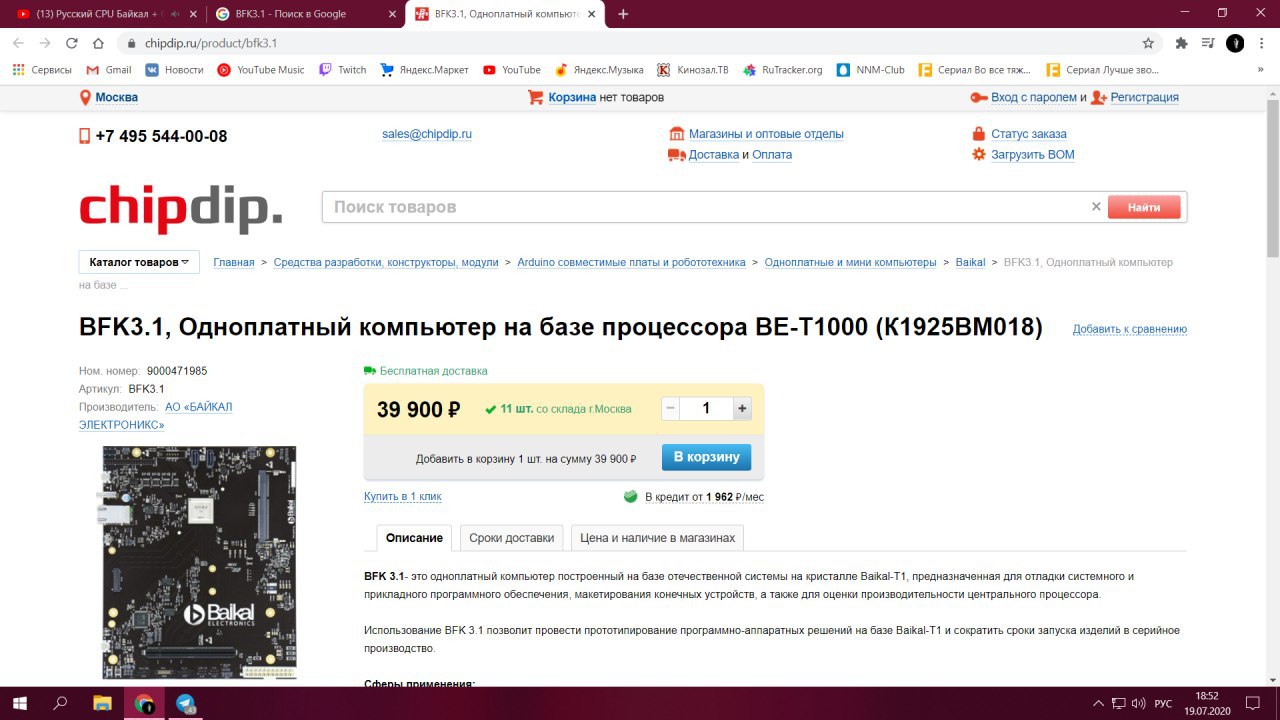Open Магазины и оптовые отделы
Screen dimensions: 1280x720
click(766, 134)
